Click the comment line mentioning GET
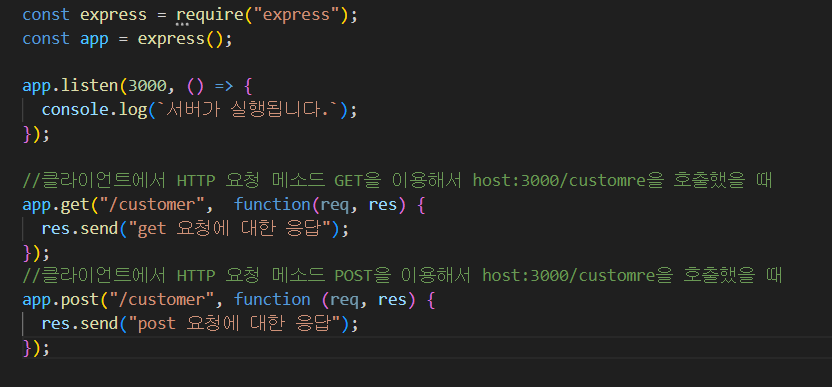Viewport: 832px width, 387px height. [x=397, y=181]
